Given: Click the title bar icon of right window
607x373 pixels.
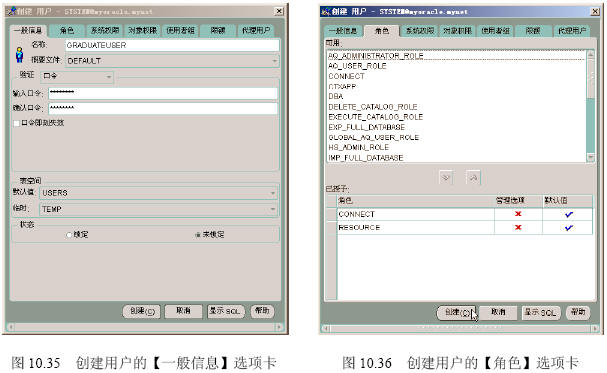Looking at the screenshot, I should point(326,12).
